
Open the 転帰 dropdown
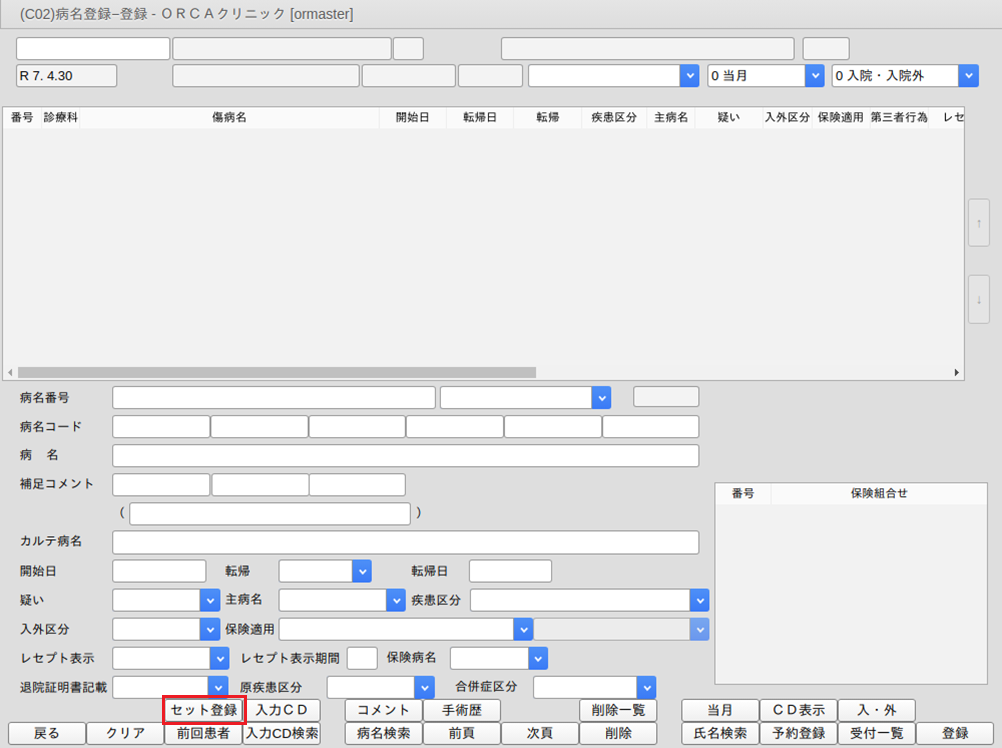click(325, 571)
